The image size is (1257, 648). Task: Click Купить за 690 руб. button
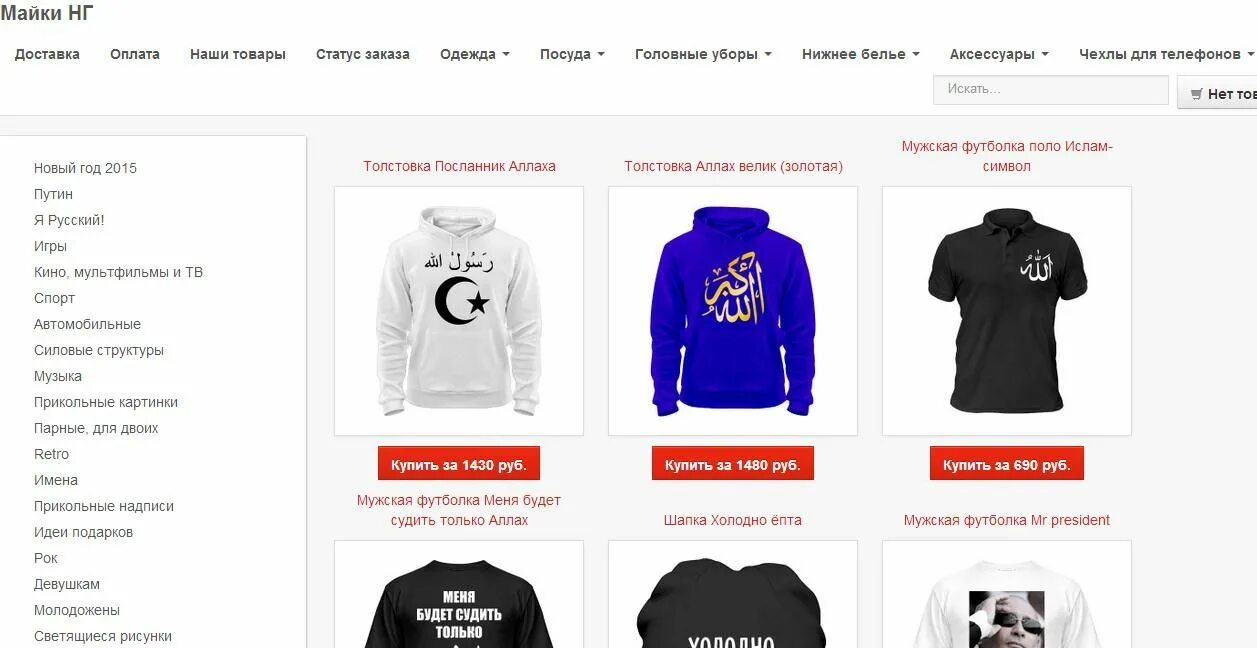(1007, 464)
